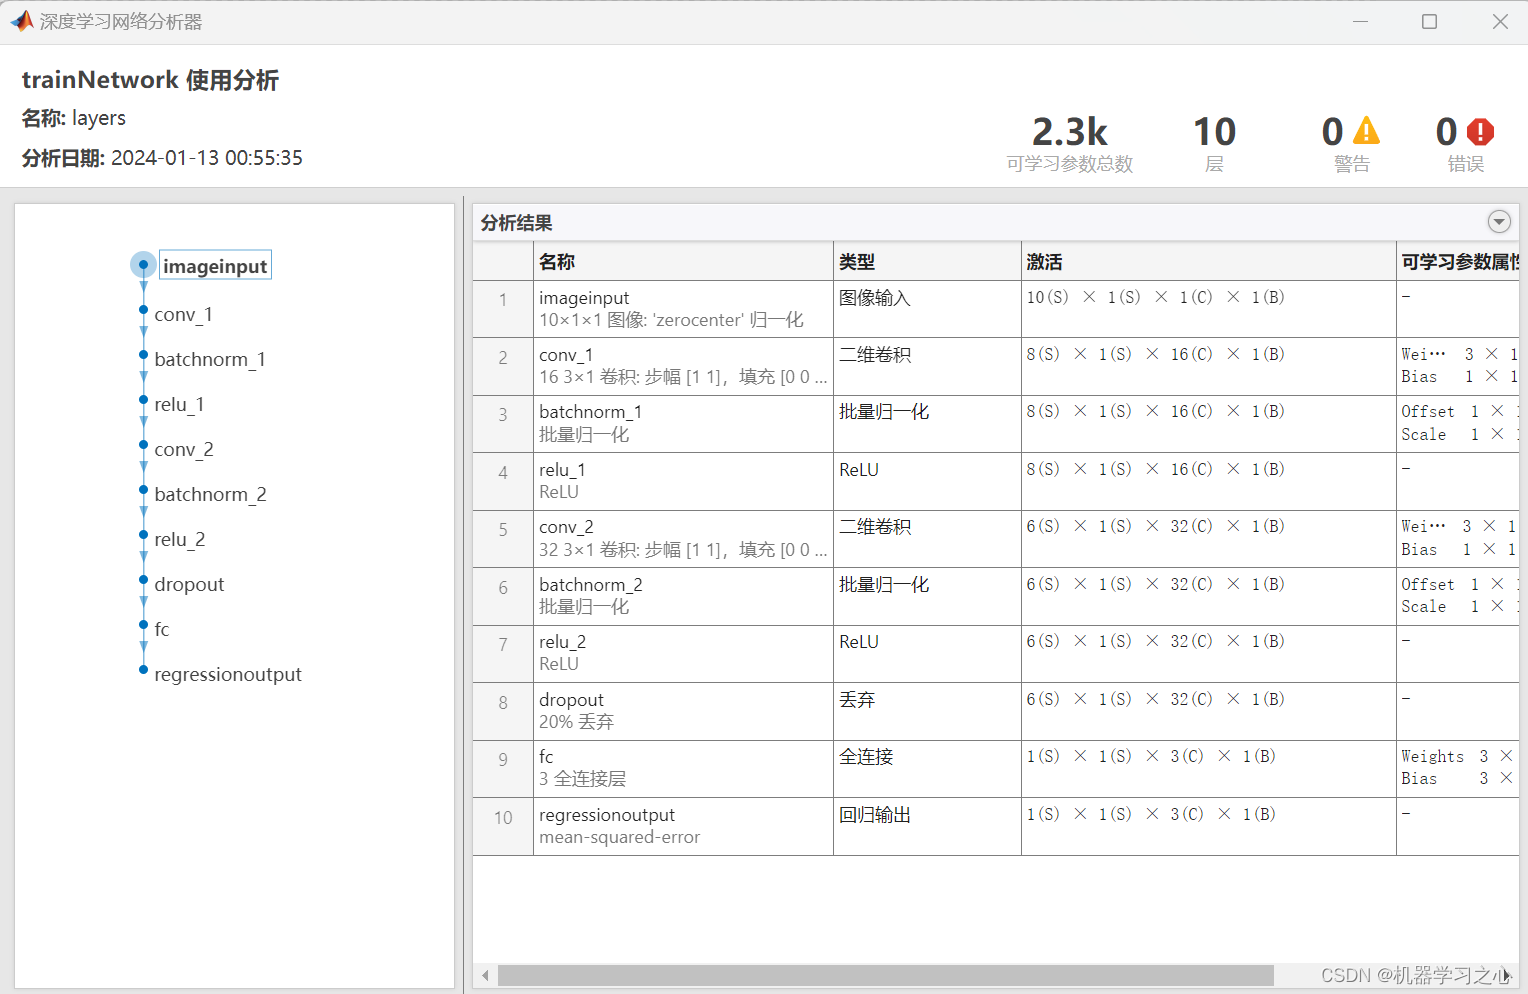Screen dimensions: 1528x994
Task: Click the red error icon
Action: click(1480, 131)
